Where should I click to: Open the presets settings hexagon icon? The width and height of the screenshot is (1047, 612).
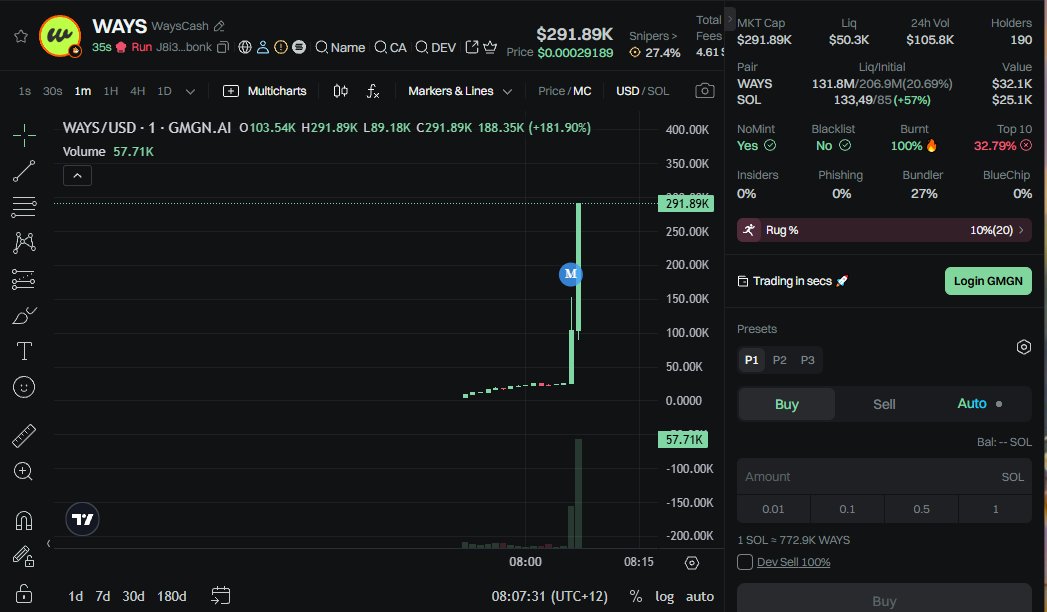point(1024,347)
